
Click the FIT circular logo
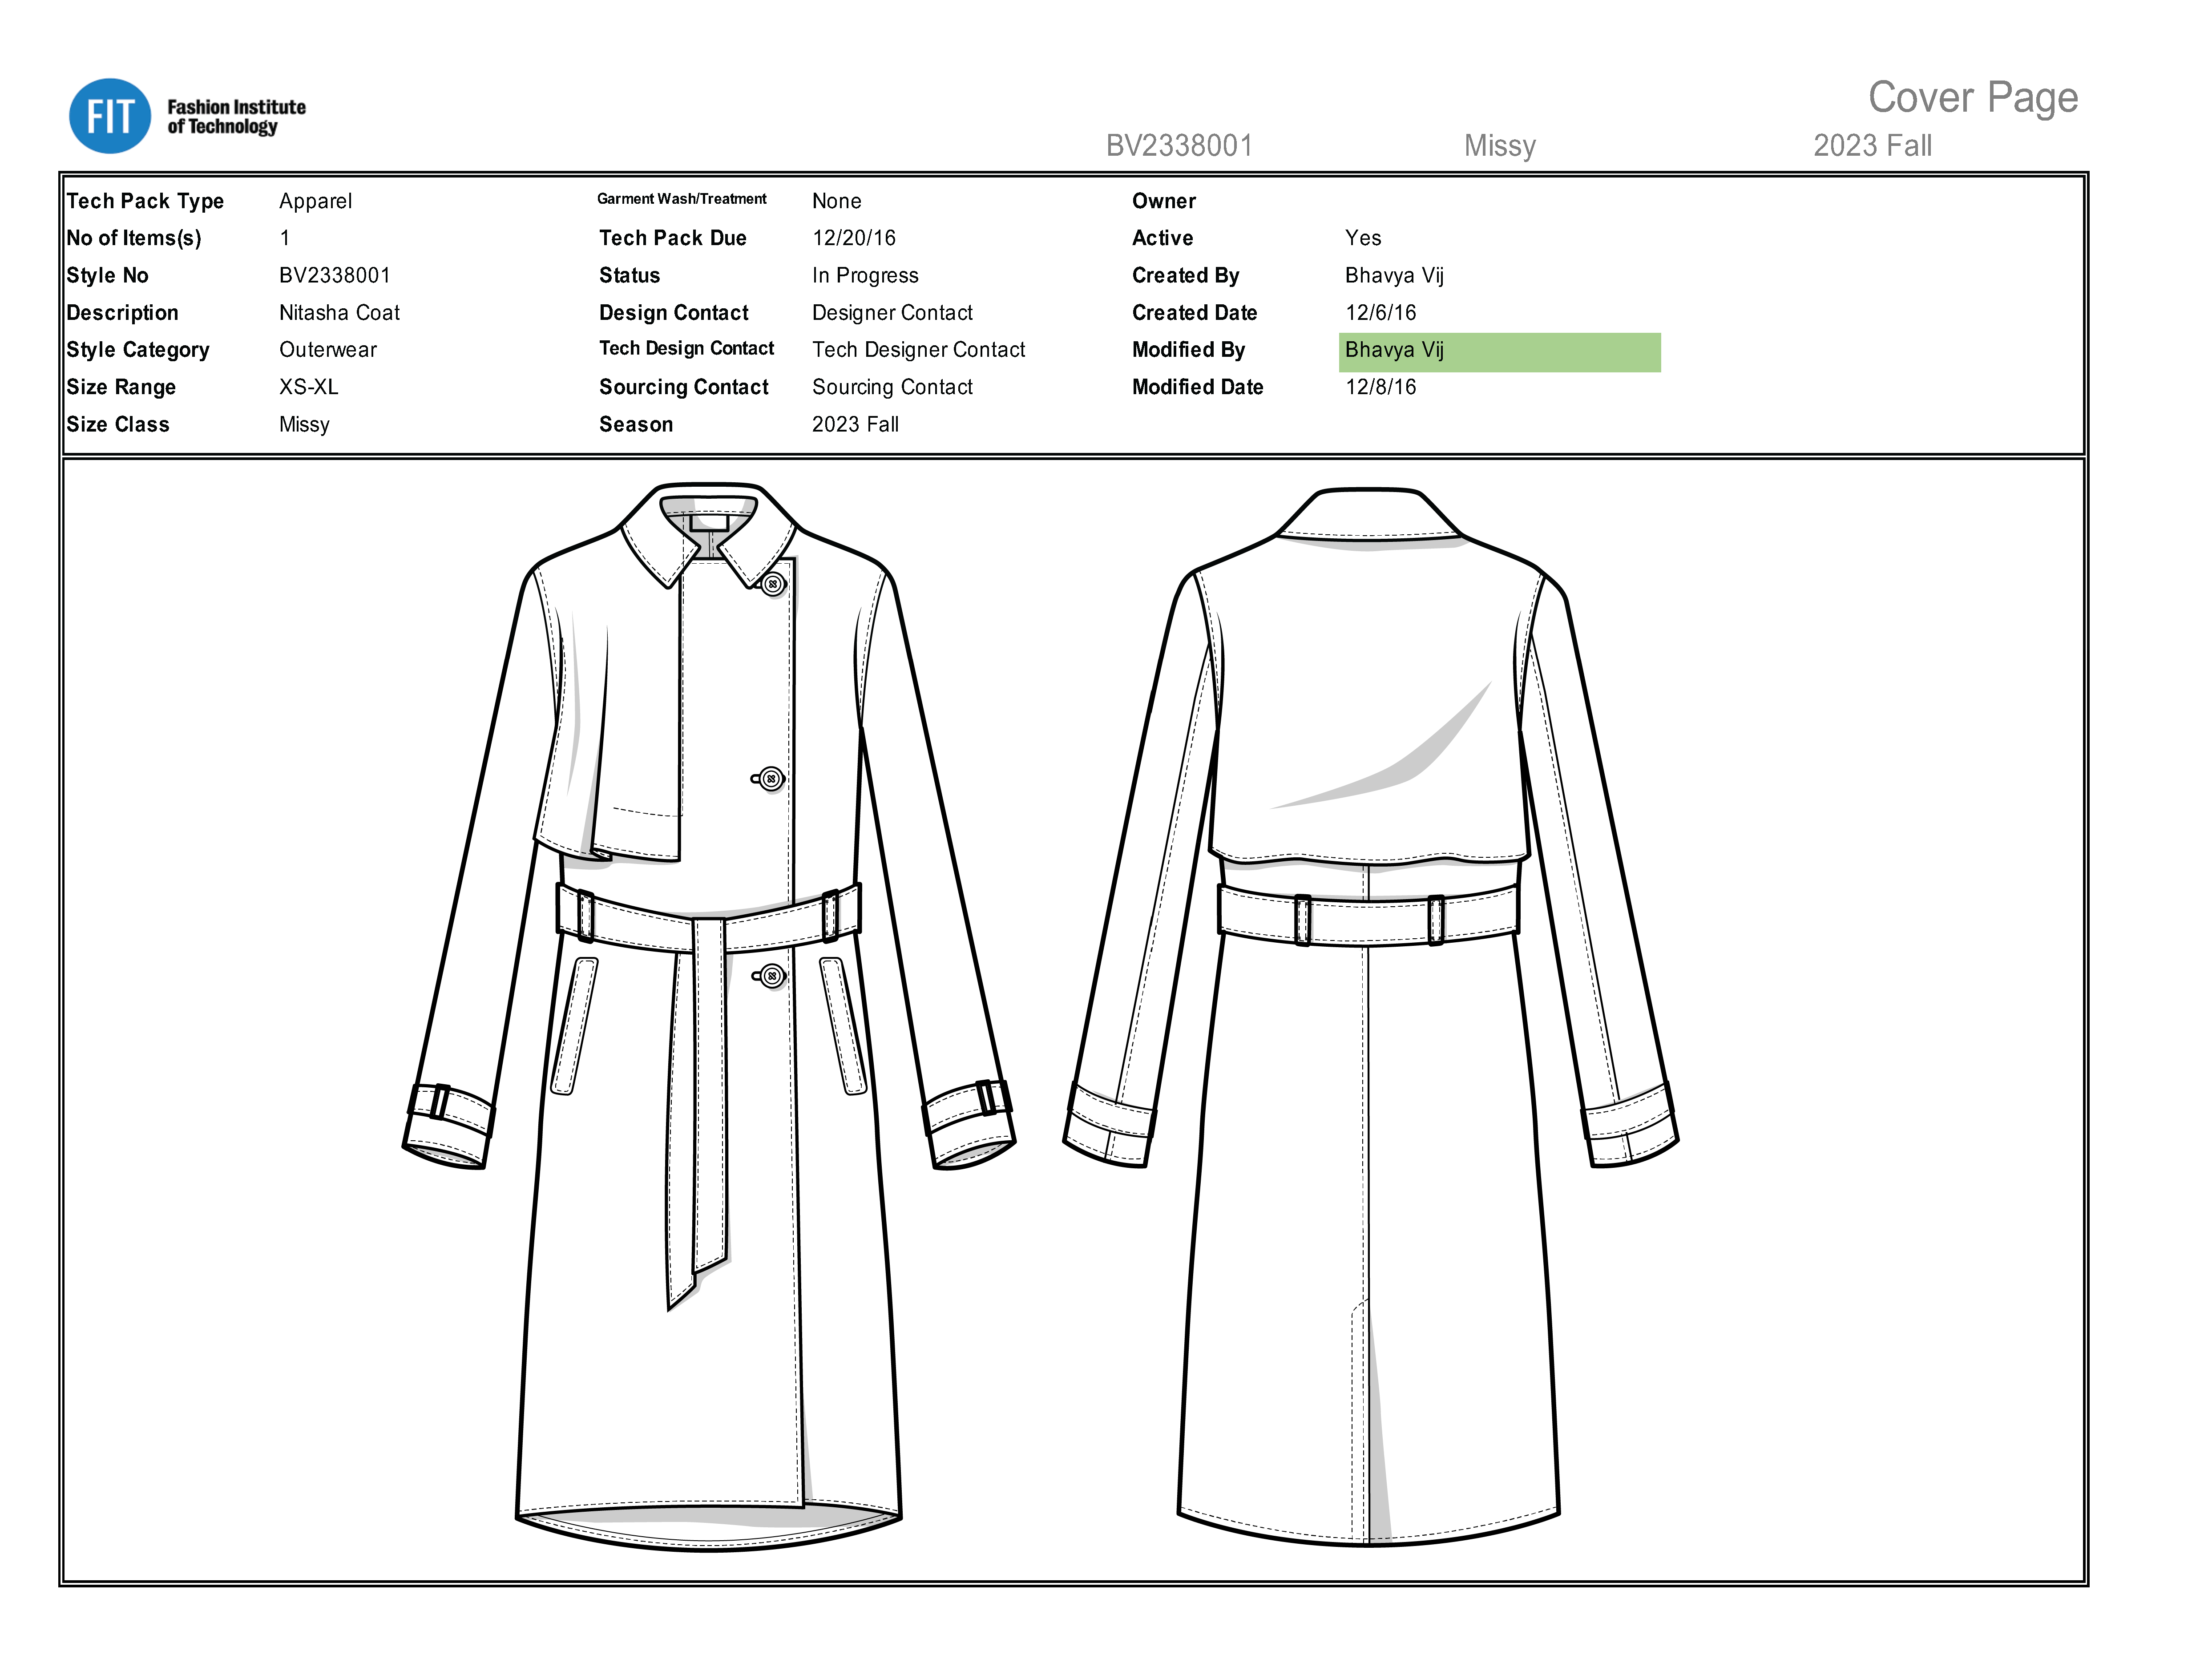(x=110, y=116)
